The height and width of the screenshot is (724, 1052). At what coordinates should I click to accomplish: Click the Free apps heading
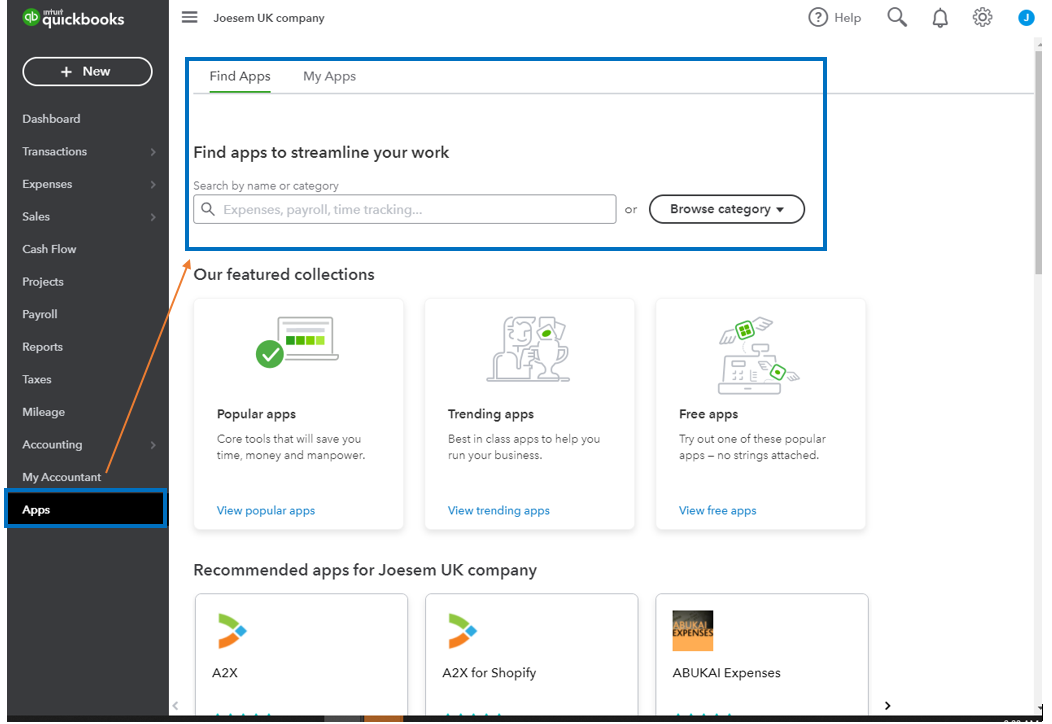[708, 414]
